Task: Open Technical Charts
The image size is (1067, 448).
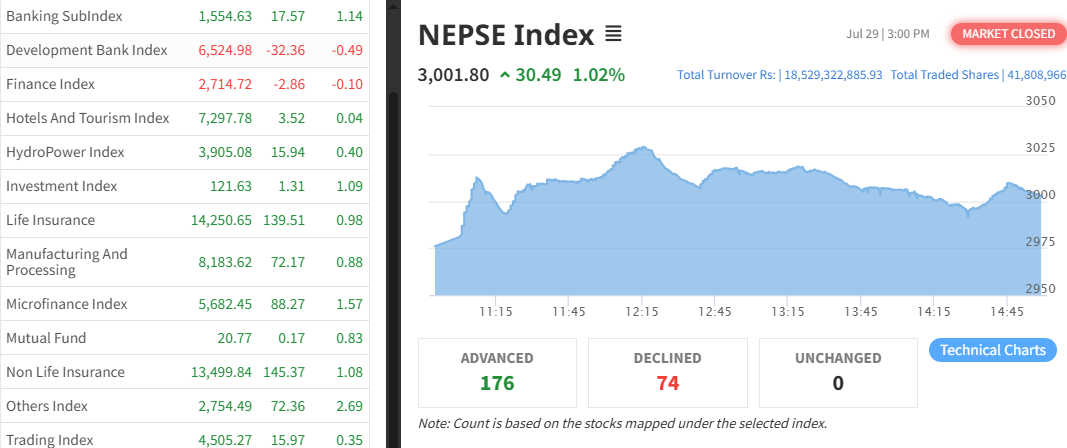Action: click(x=992, y=350)
